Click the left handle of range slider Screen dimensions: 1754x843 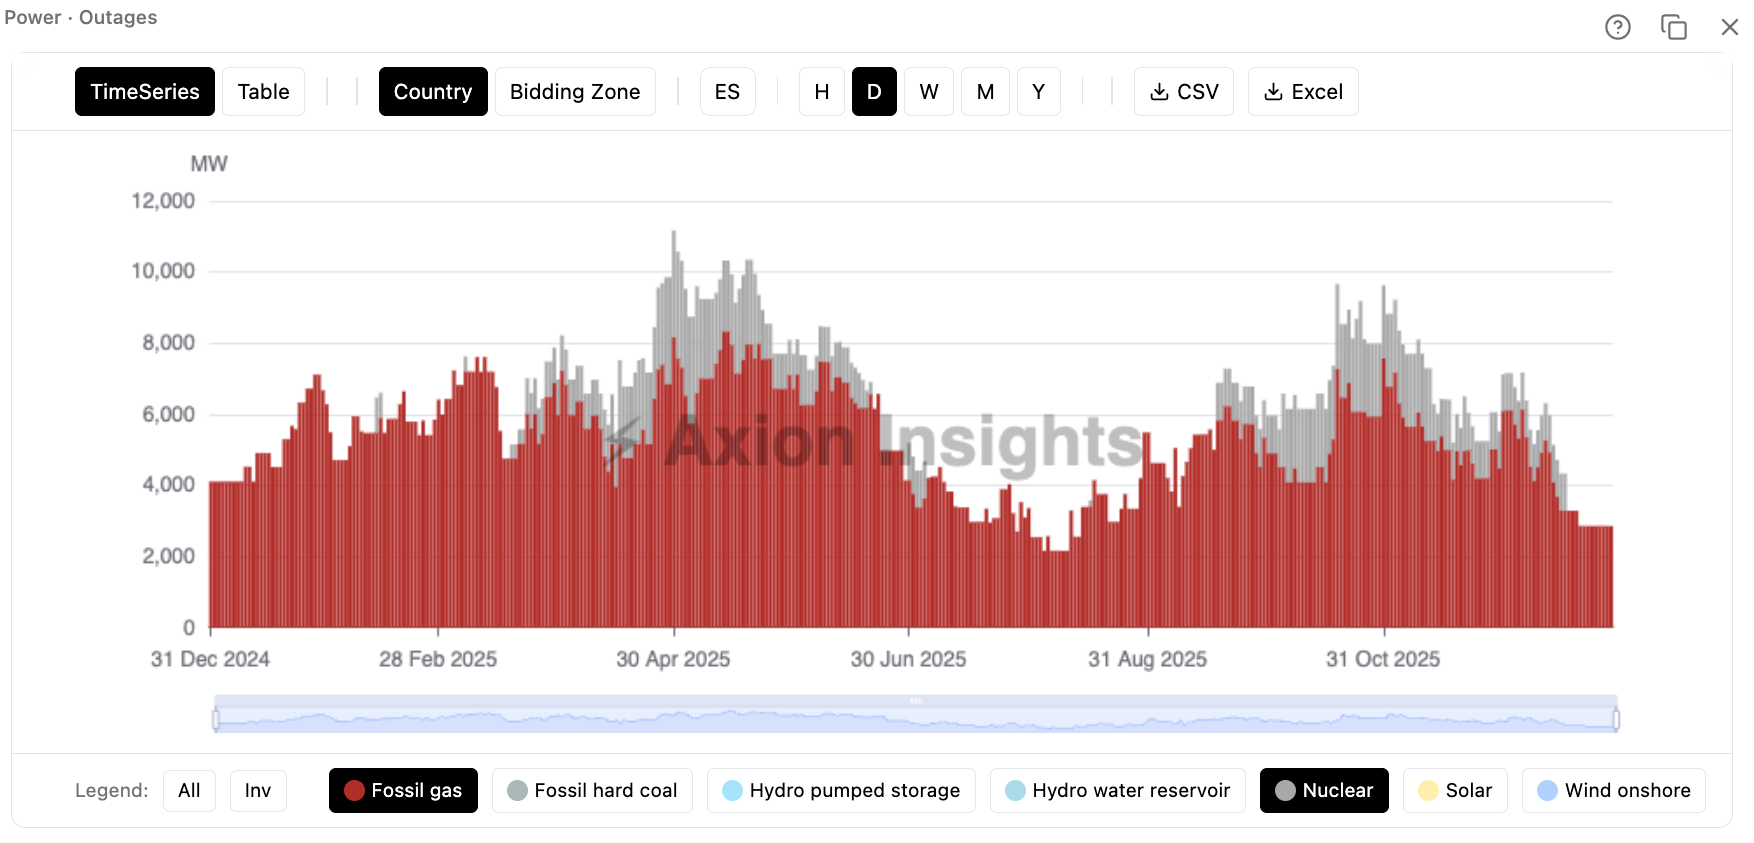(x=216, y=719)
